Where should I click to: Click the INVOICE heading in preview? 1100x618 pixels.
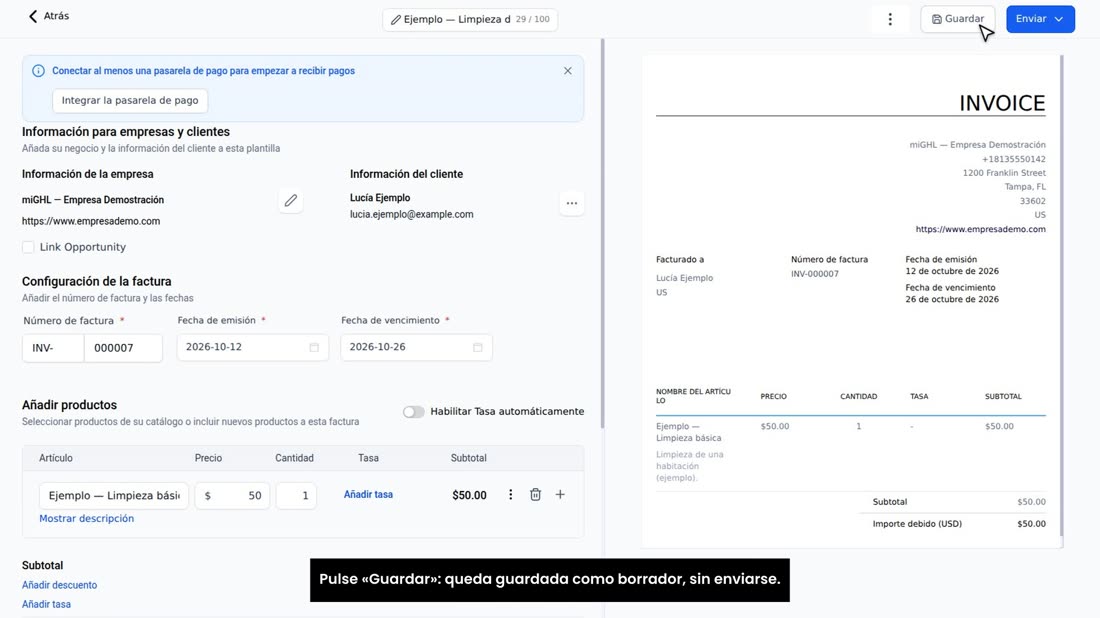coord(1002,103)
